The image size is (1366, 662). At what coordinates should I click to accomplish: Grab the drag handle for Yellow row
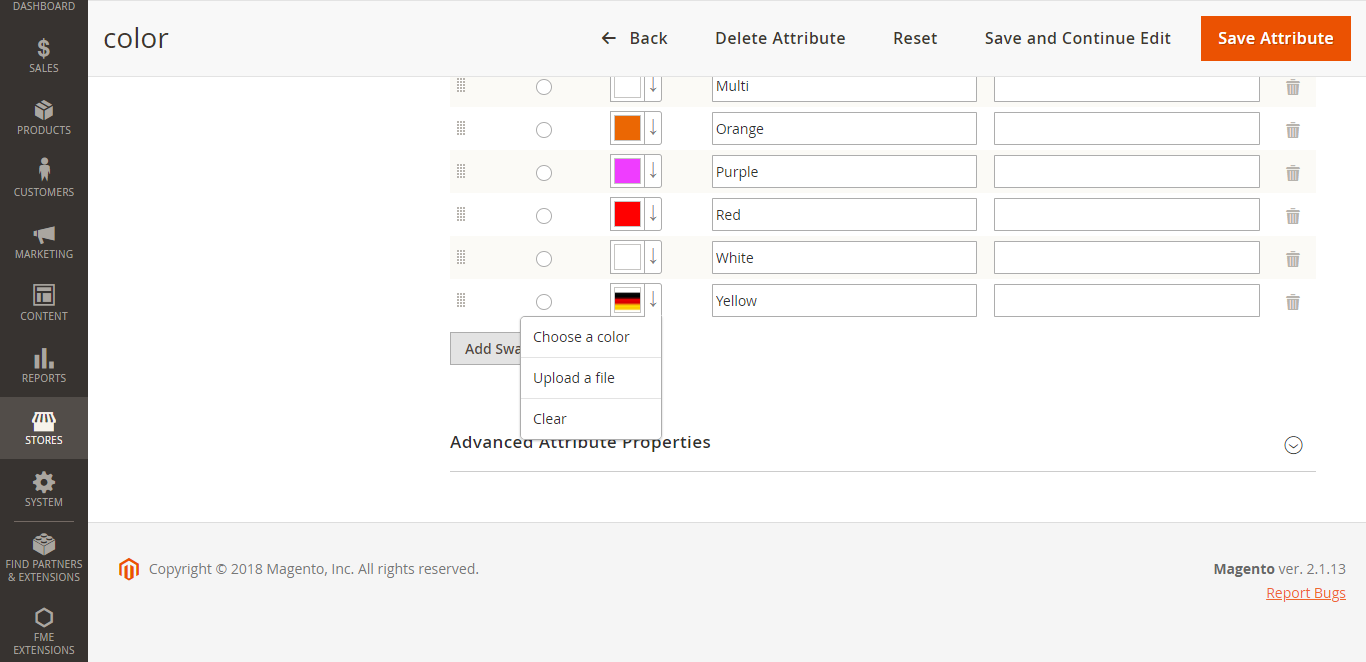(461, 300)
